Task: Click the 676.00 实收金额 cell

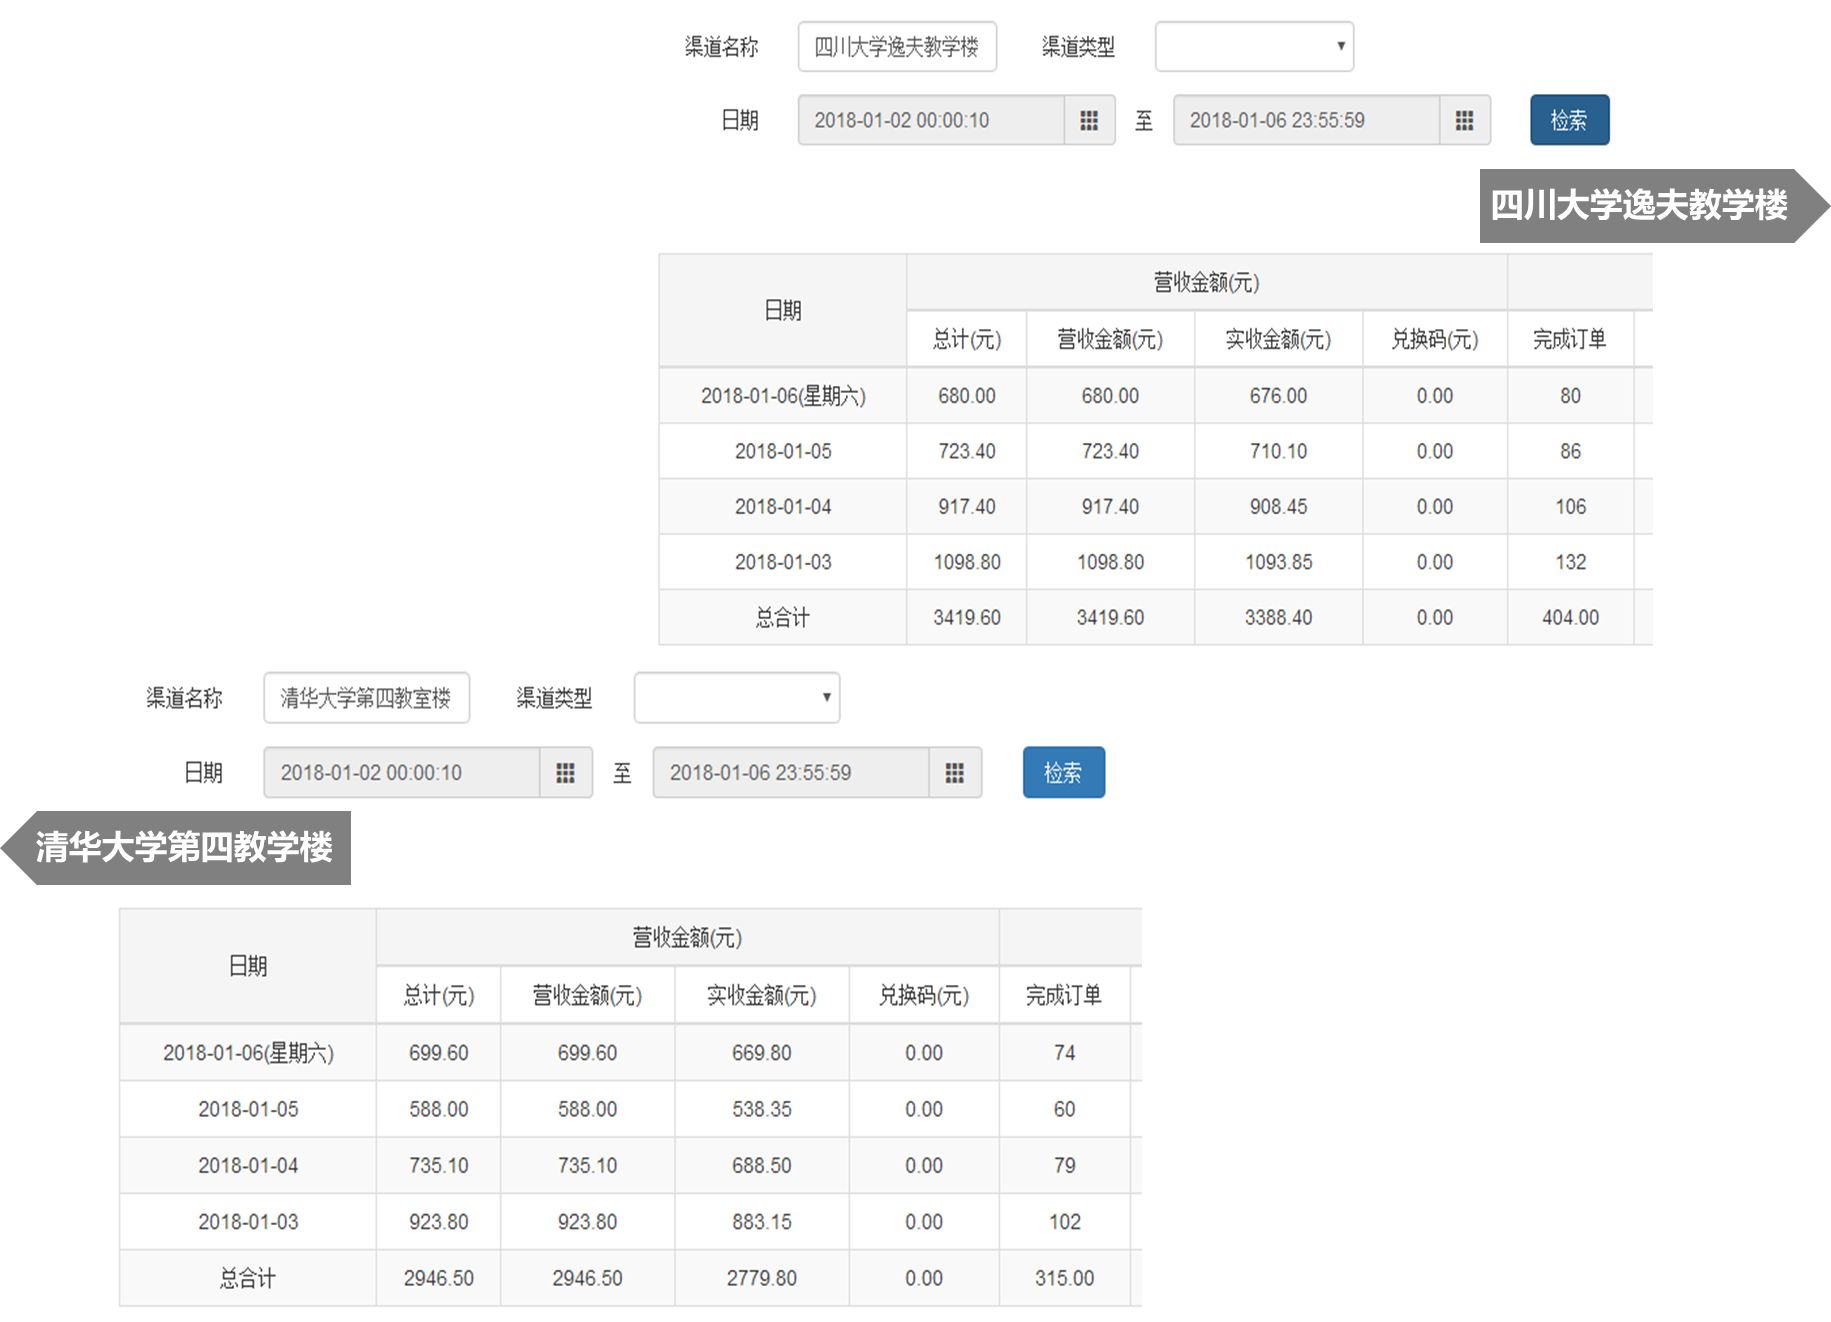Action: [x=1278, y=396]
